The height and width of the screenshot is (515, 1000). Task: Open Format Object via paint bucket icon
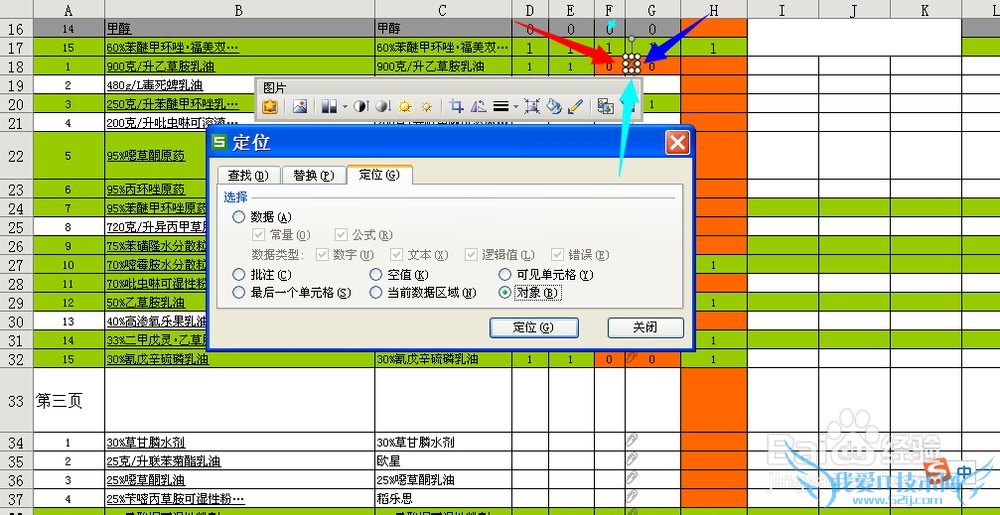pos(554,106)
